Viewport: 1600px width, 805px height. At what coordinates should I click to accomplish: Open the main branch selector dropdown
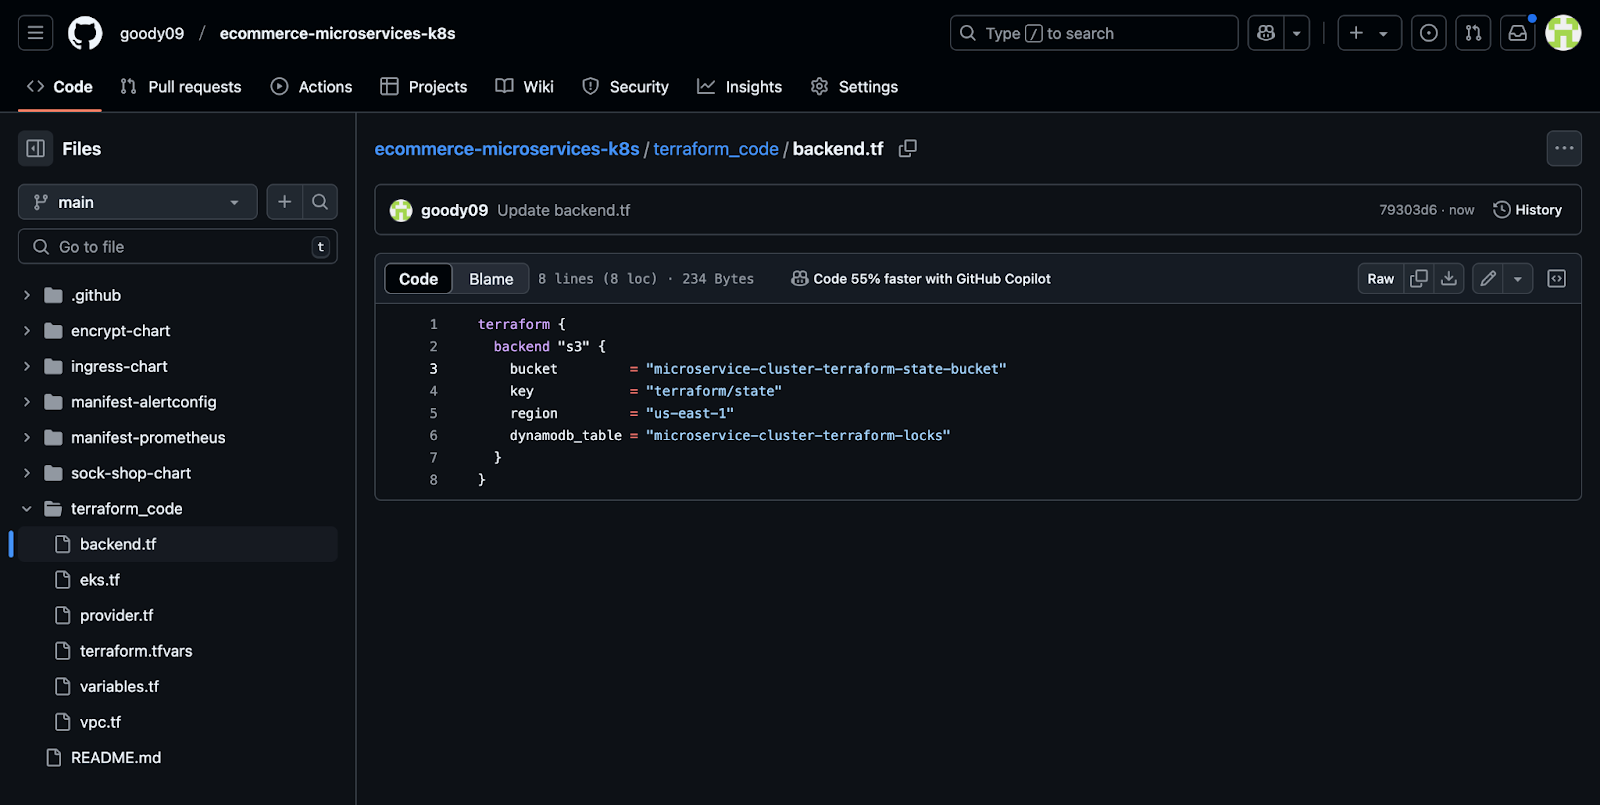pyautogui.click(x=138, y=202)
